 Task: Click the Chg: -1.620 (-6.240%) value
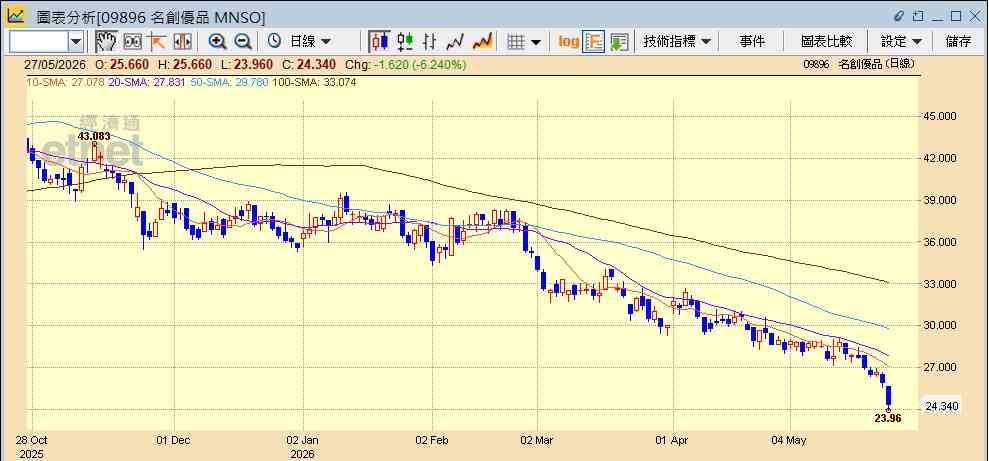point(404,64)
